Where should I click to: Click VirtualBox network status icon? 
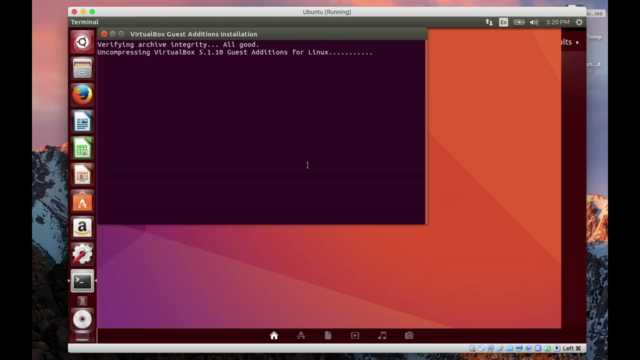[491, 348]
